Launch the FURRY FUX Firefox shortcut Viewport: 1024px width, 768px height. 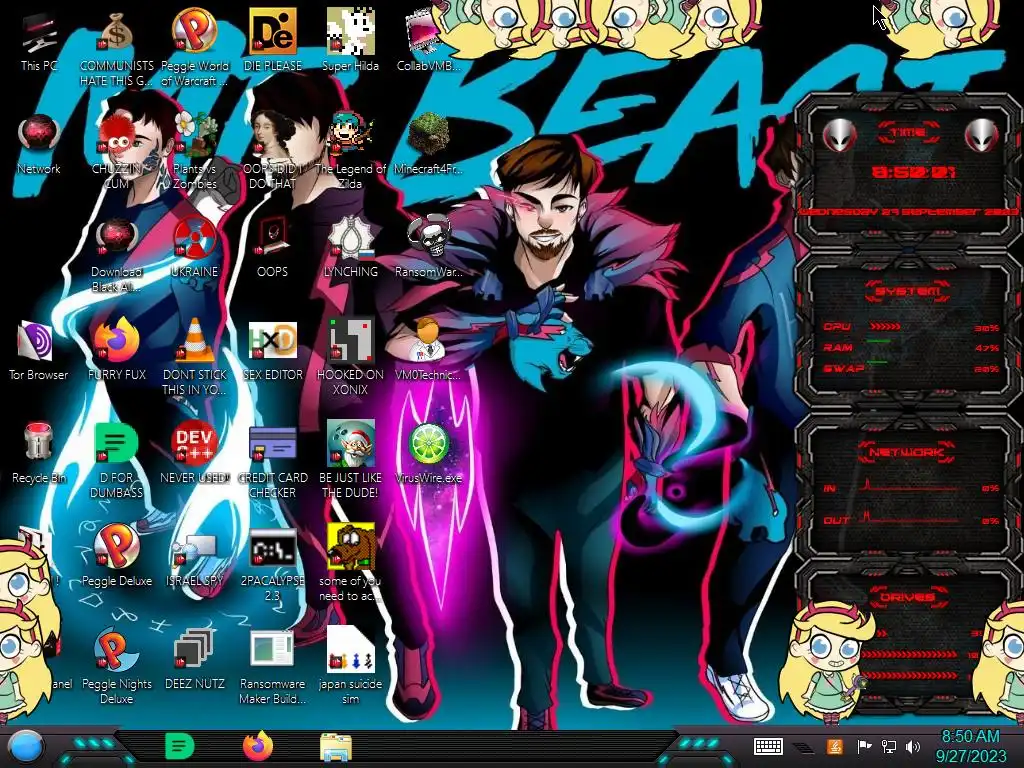tap(117, 351)
